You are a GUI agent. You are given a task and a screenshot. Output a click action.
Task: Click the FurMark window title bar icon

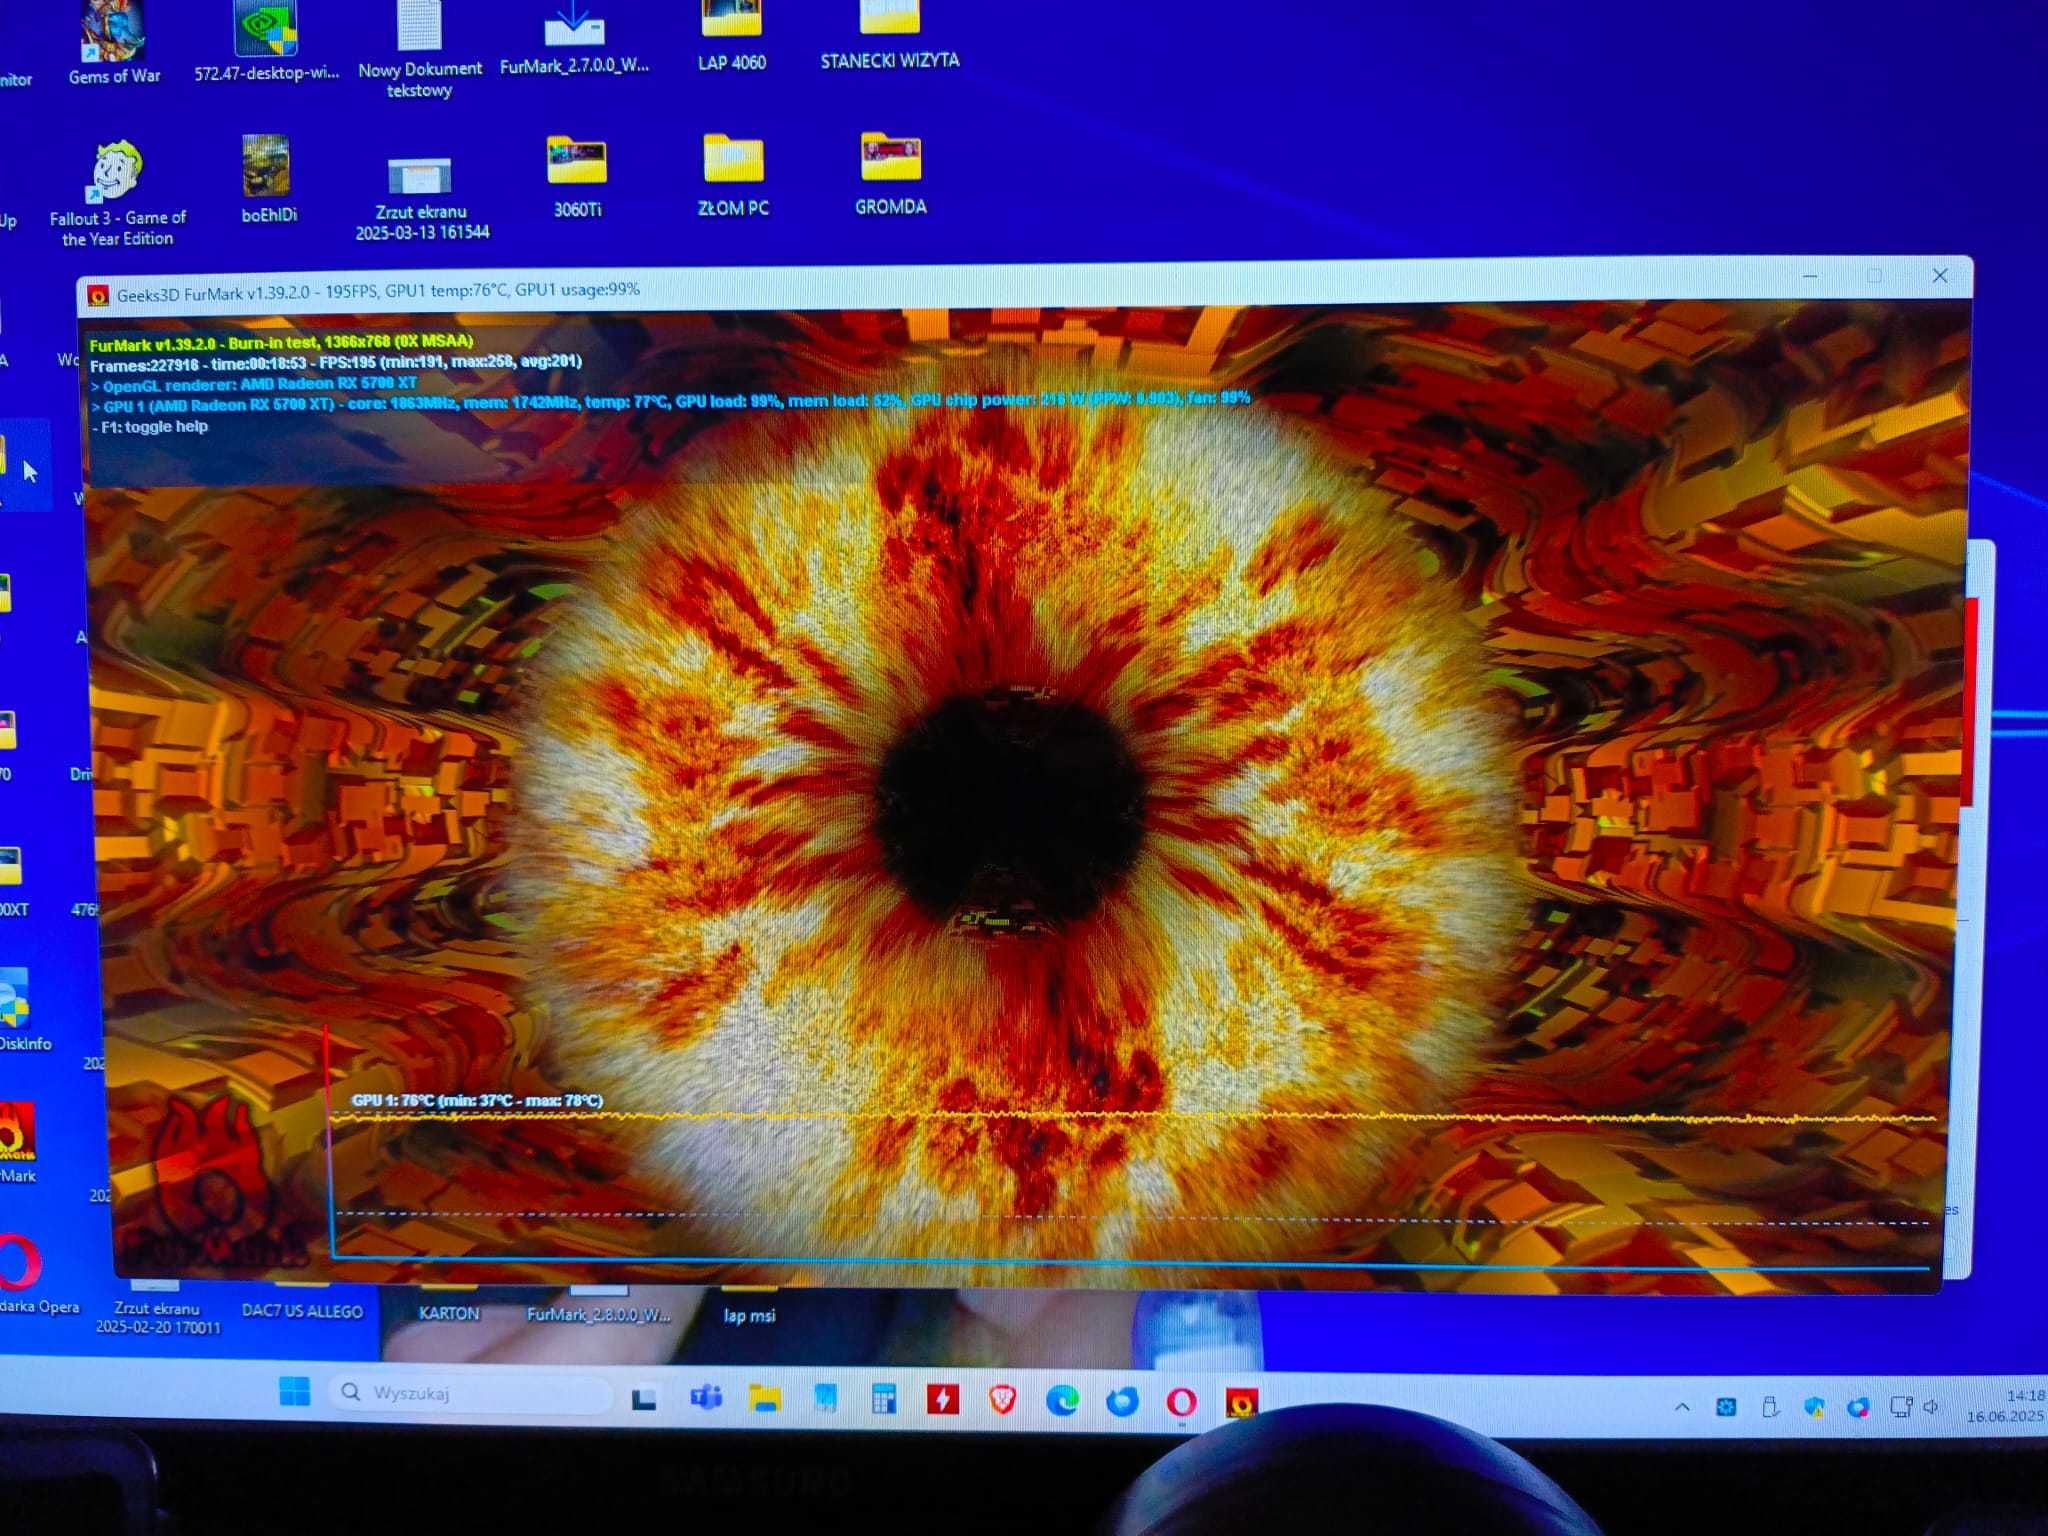pyautogui.click(x=98, y=295)
